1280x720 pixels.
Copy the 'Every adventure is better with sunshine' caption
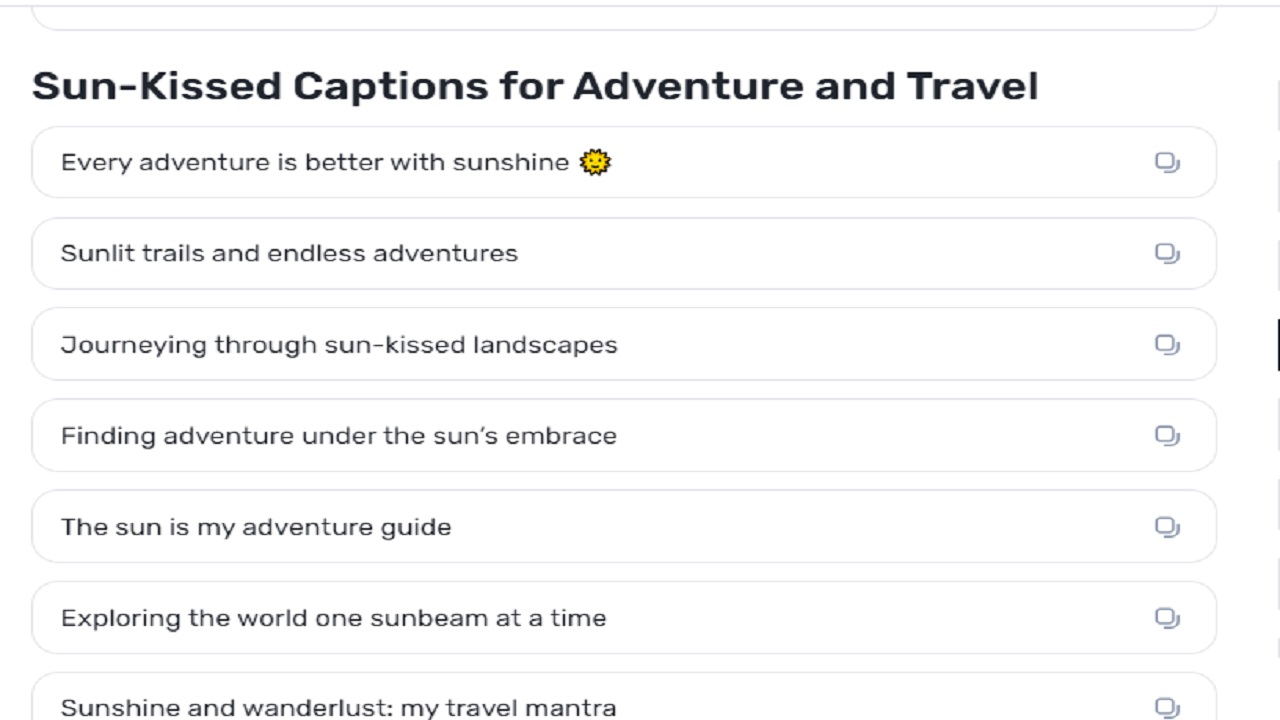[x=1167, y=162]
